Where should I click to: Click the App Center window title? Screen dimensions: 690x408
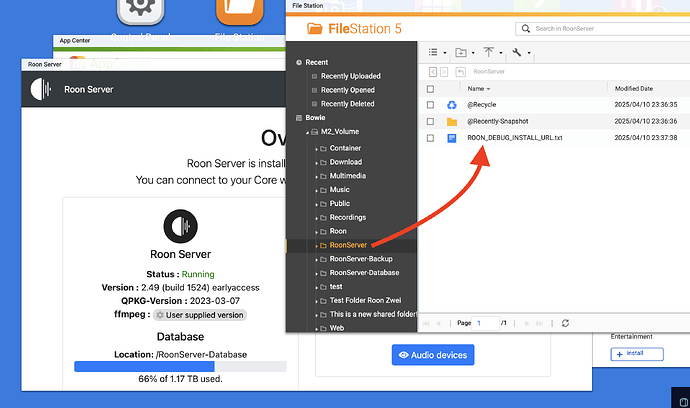coord(75,40)
